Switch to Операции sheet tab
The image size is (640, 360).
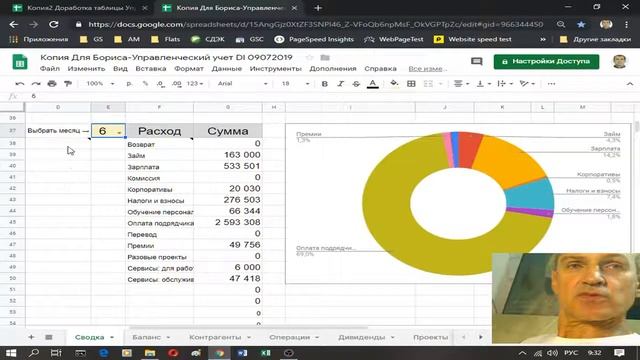pos(289,337)
